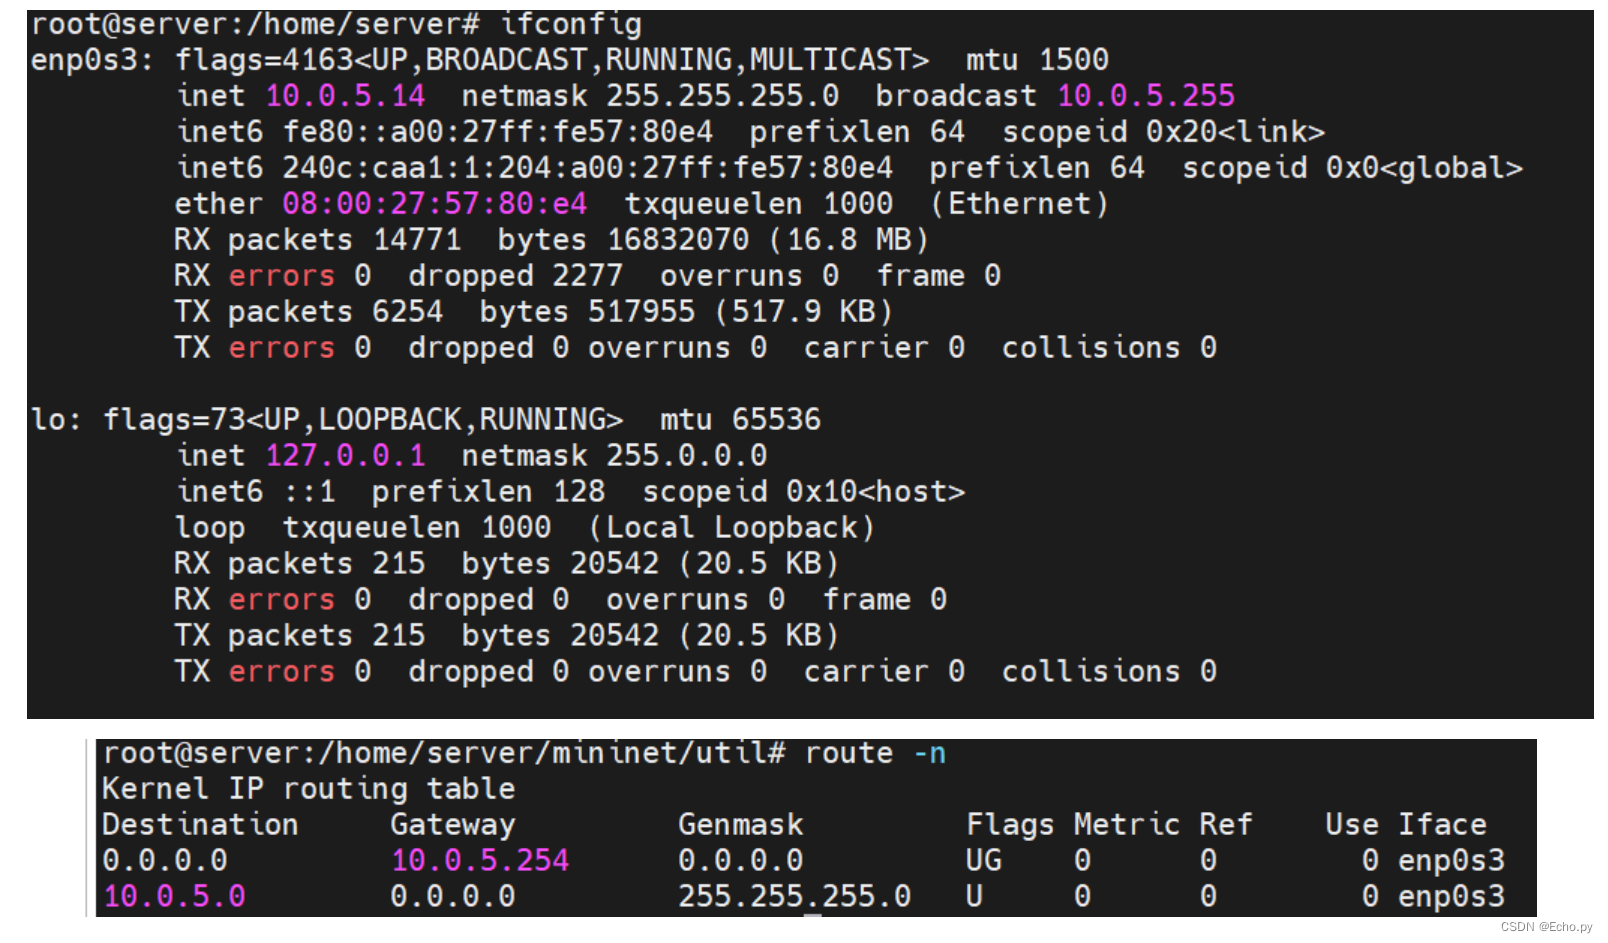This screenshot has width=1608, height=943.
Task: Click scopeid 0x0<global> text
Action: 1352,168
